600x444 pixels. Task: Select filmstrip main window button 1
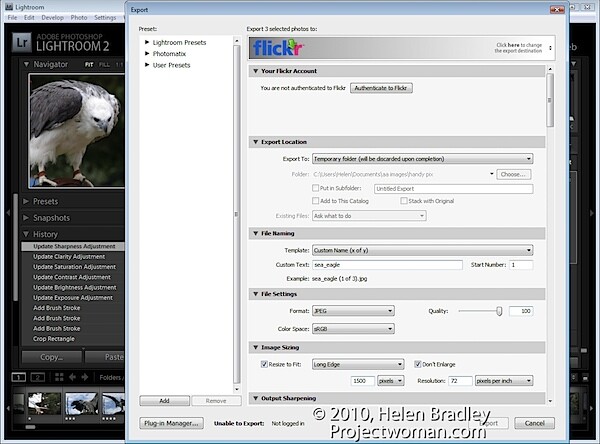[x=18, y=377]
